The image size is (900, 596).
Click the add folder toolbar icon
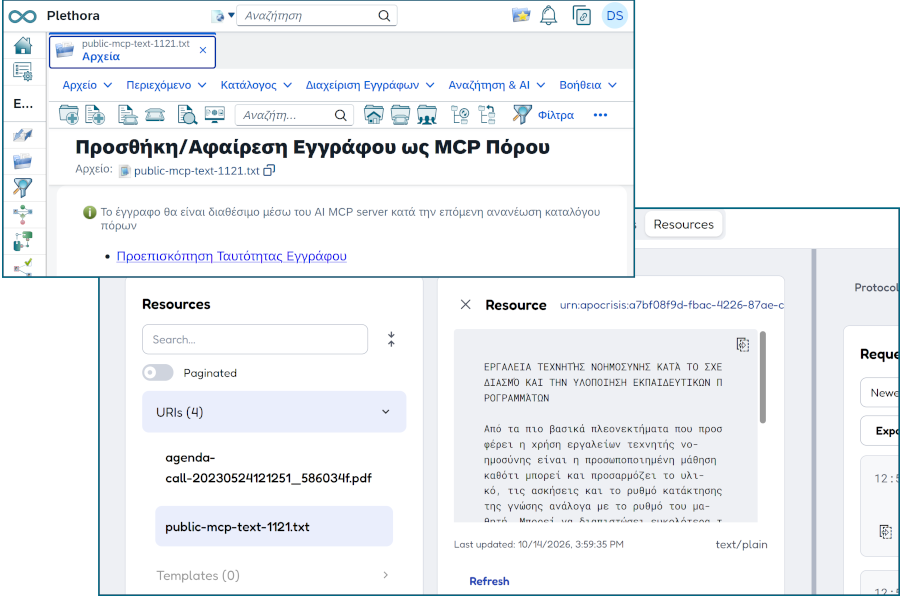(69, 115)
